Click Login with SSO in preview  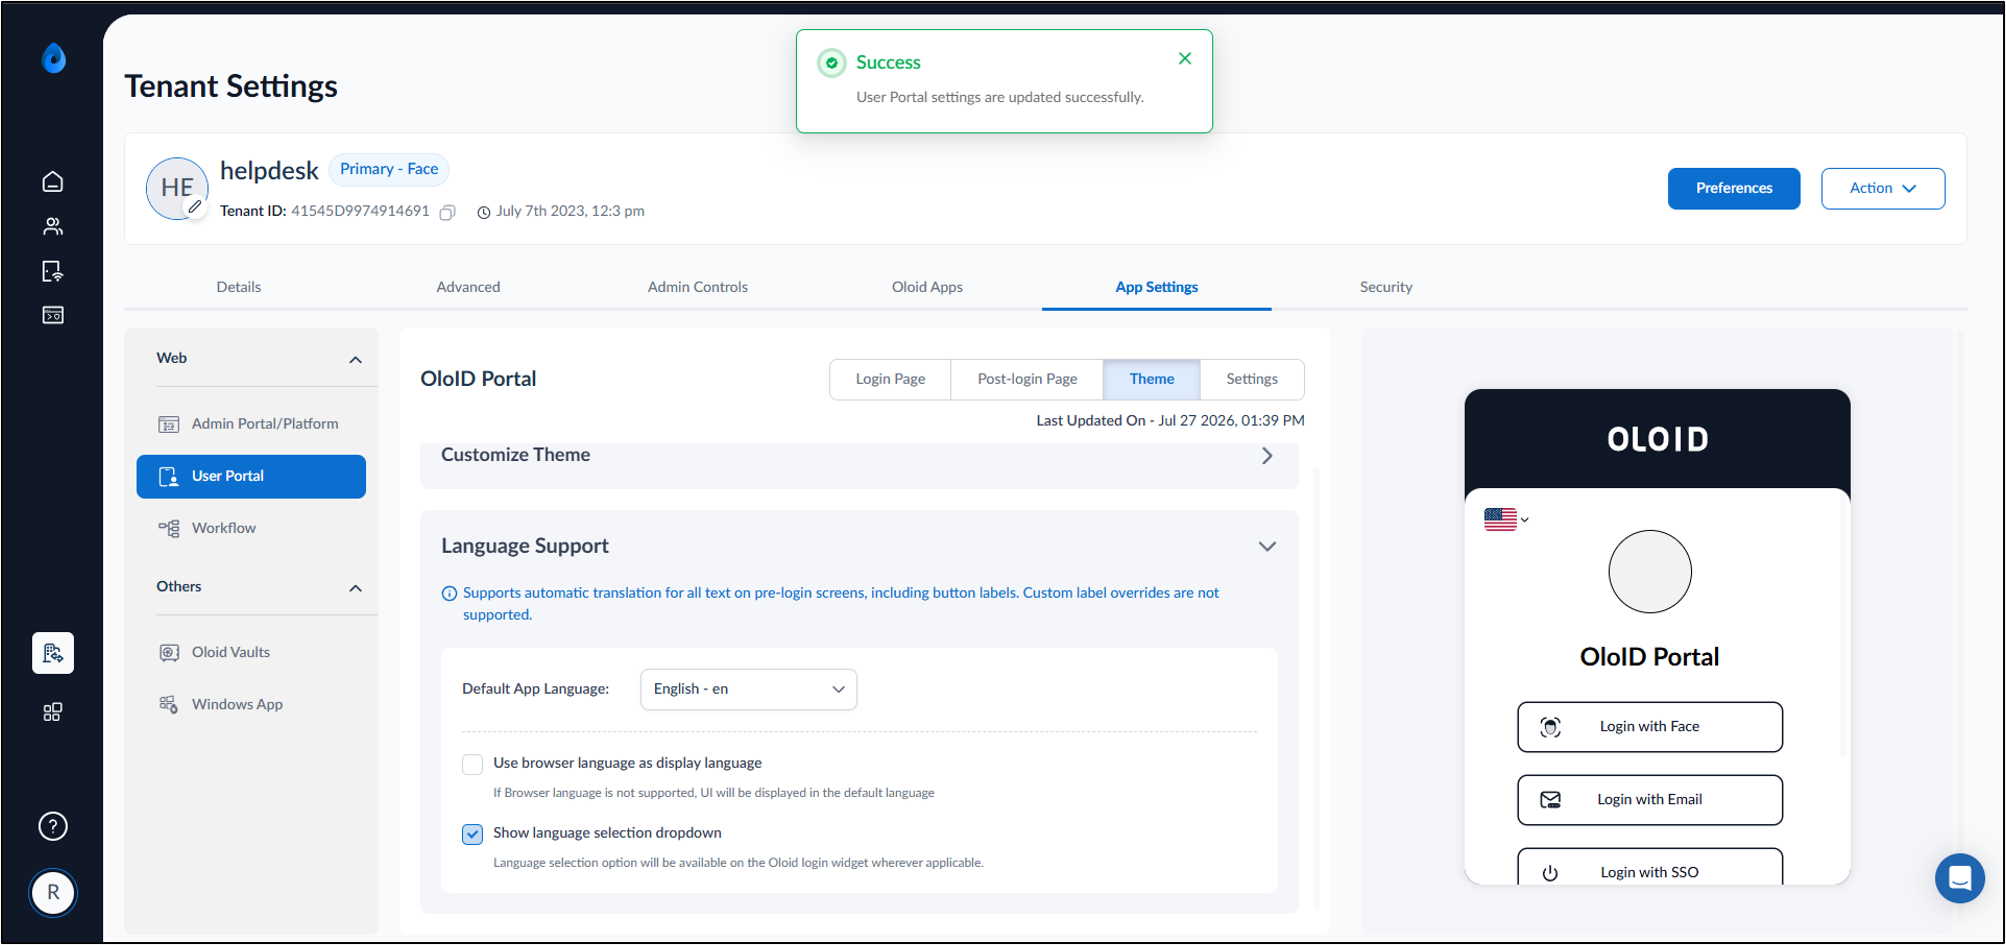pyautogui.click(x=1650, y=868)
